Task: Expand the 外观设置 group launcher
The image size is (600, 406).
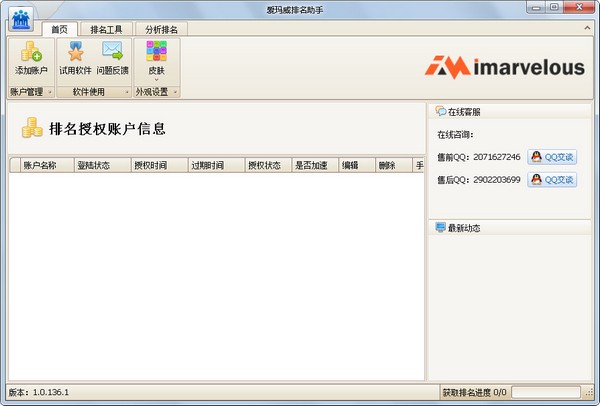Action: click(175, 92)
